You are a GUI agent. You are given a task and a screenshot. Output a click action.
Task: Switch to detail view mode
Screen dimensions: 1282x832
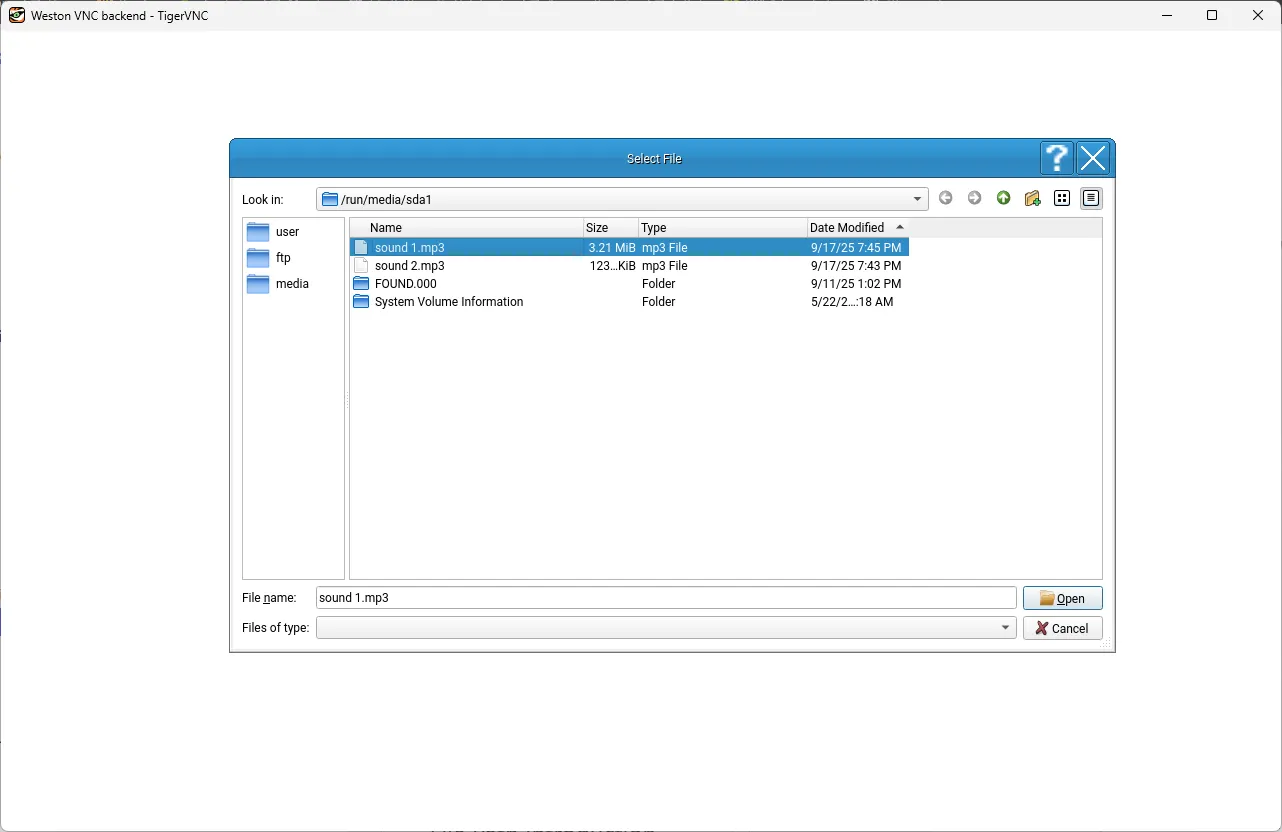(x=1091, y=199)
